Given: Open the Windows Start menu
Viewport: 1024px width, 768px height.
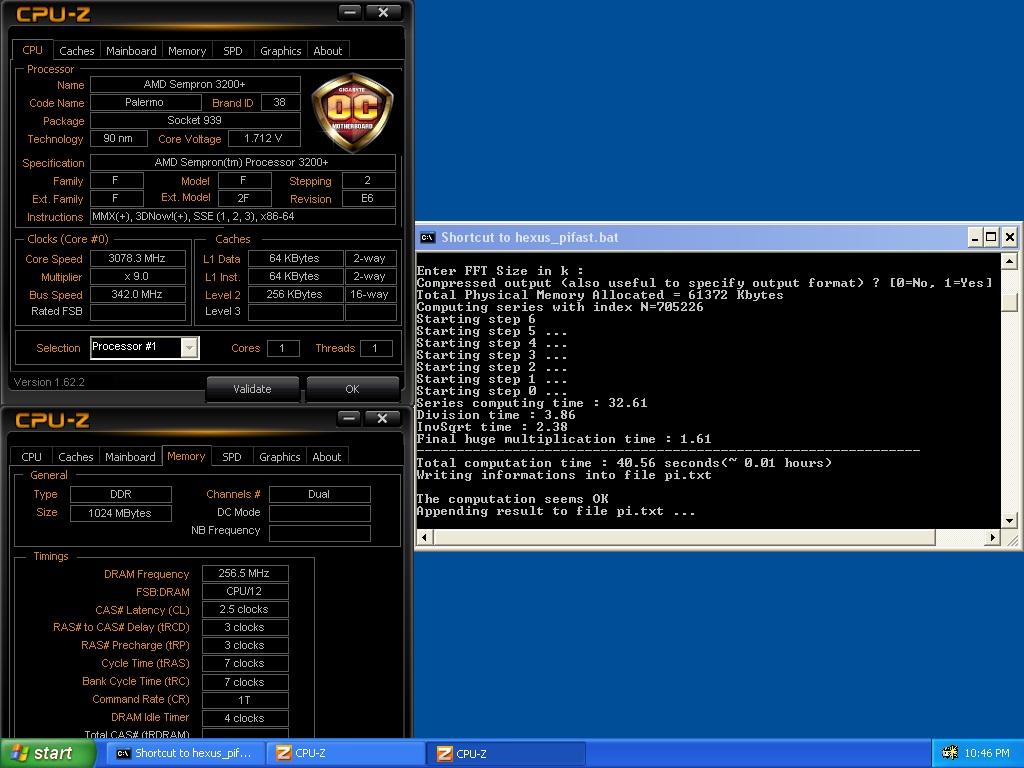Looking at the screenshot, I should tap(47, 753).
